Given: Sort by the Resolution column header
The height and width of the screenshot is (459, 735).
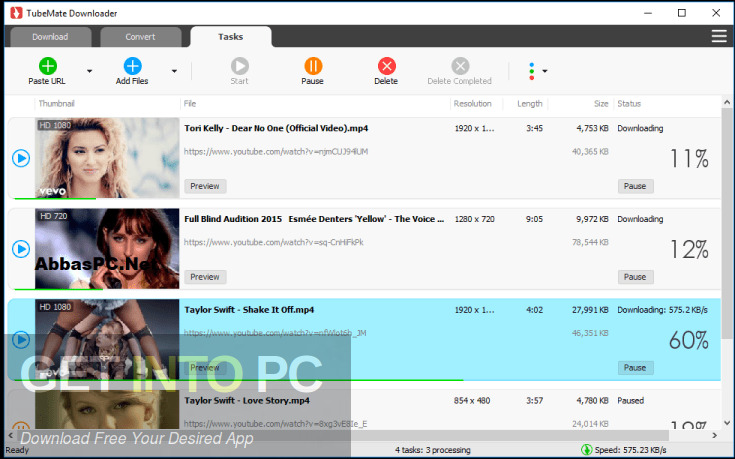Looking at the screenshot, I should pyautogui.click(x=472, y=104).
